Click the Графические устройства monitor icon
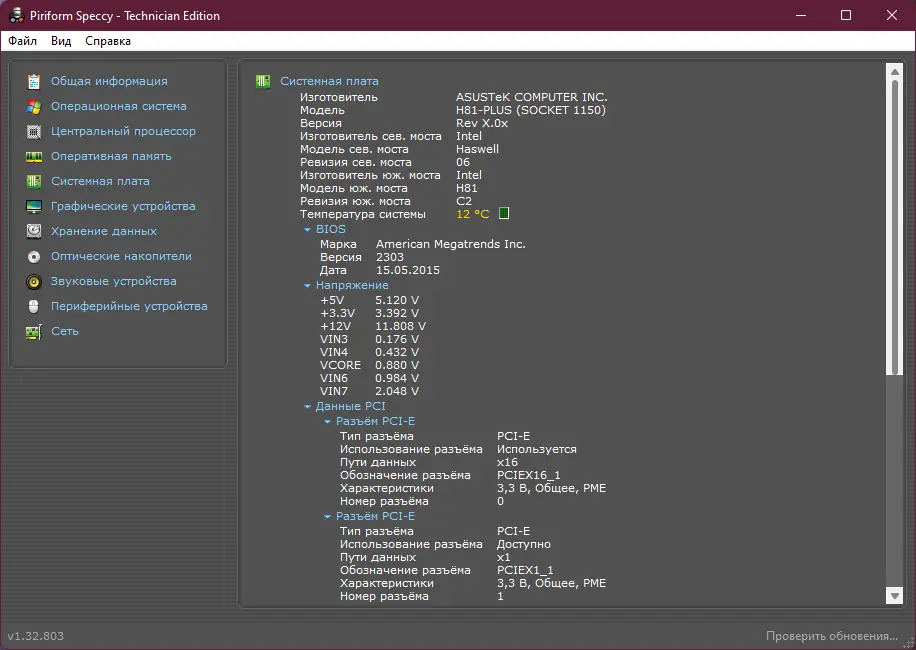916x650 pixels. point(34,207)
